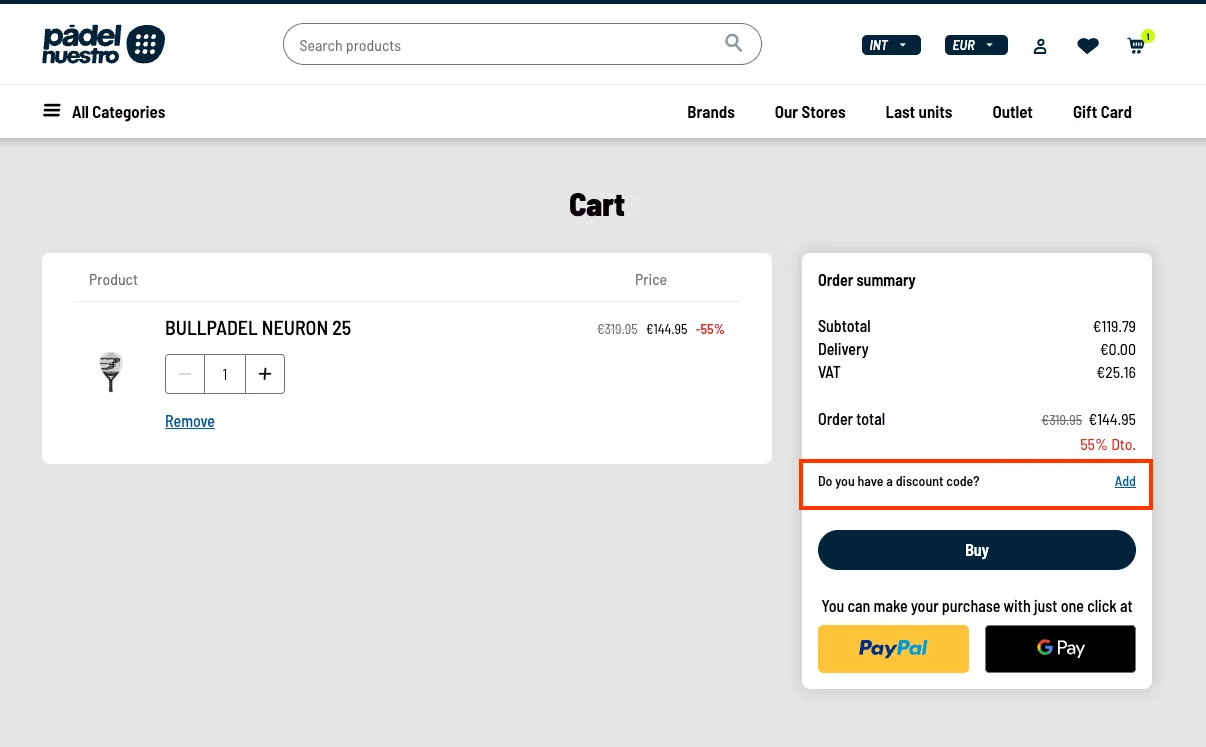Viewport: 1206px width, 747px height.
Task: Click the Subtotal €119.79 value
Action: [1114, 327]
